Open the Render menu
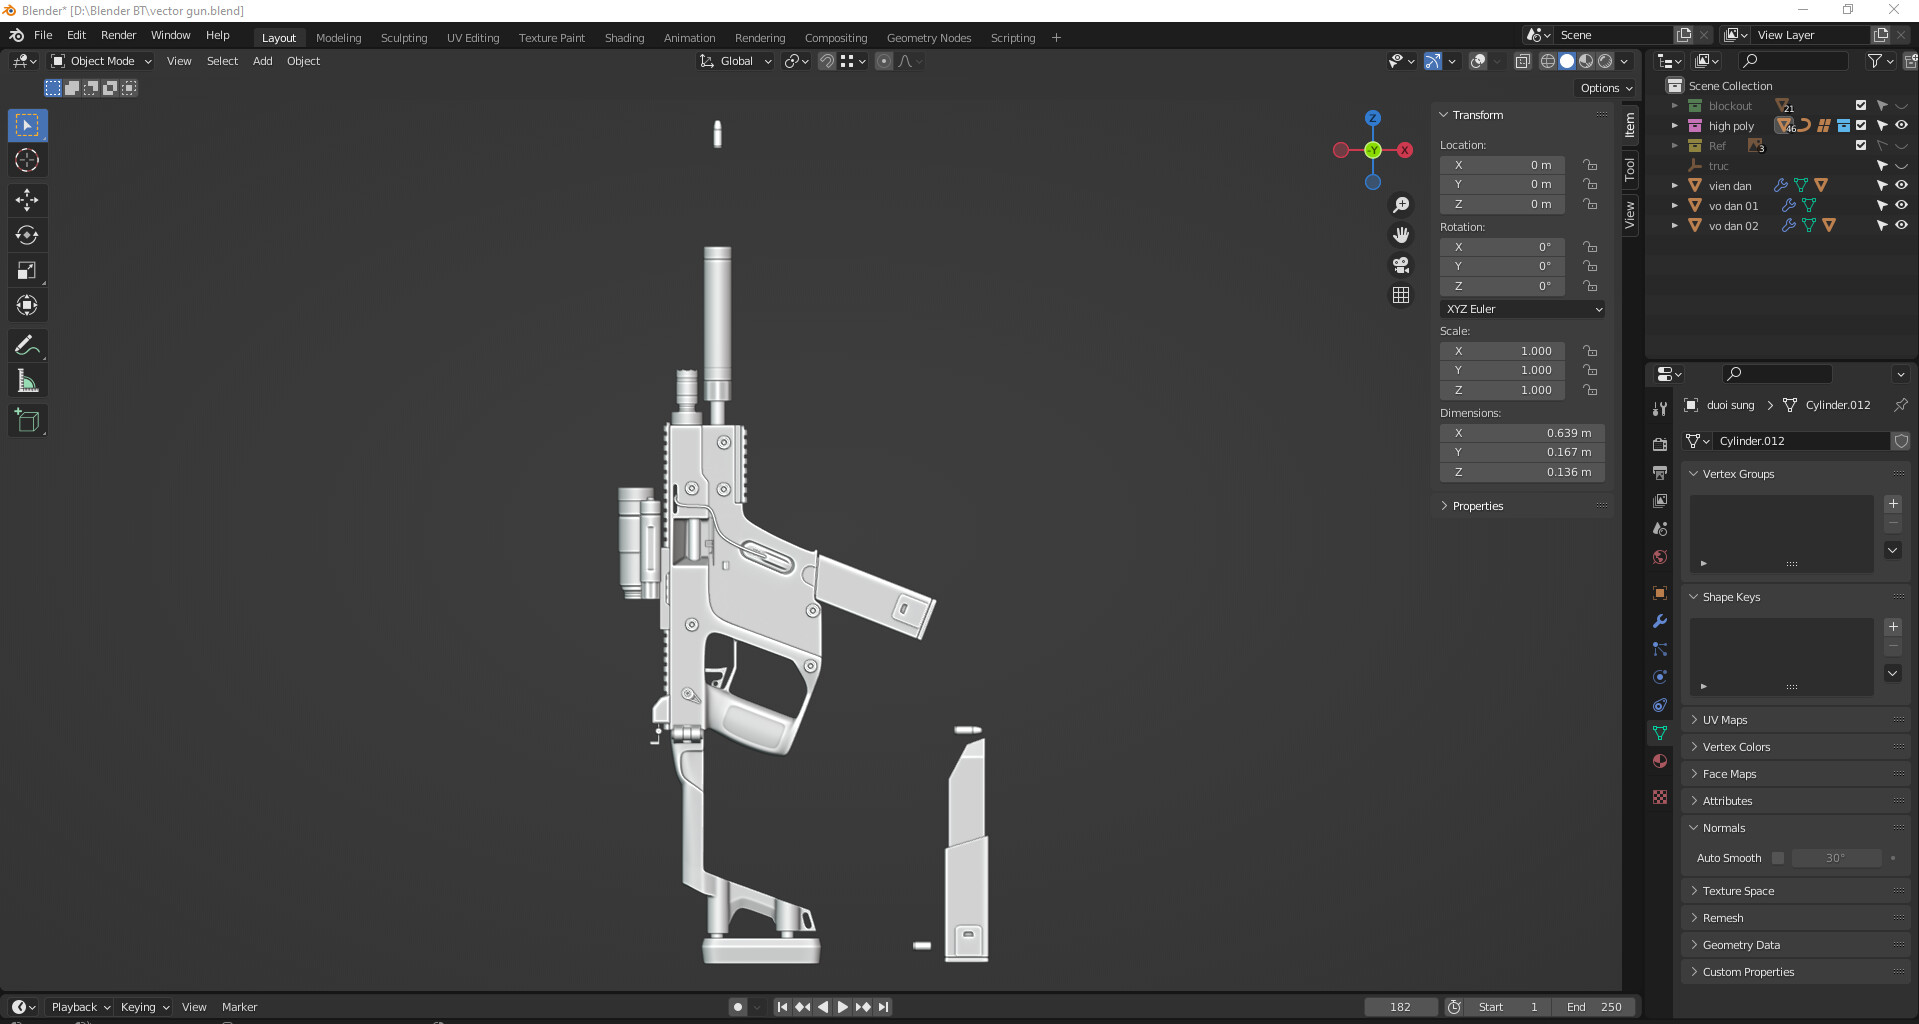Screen dimensions: 1919x1024 coord(118,35)
